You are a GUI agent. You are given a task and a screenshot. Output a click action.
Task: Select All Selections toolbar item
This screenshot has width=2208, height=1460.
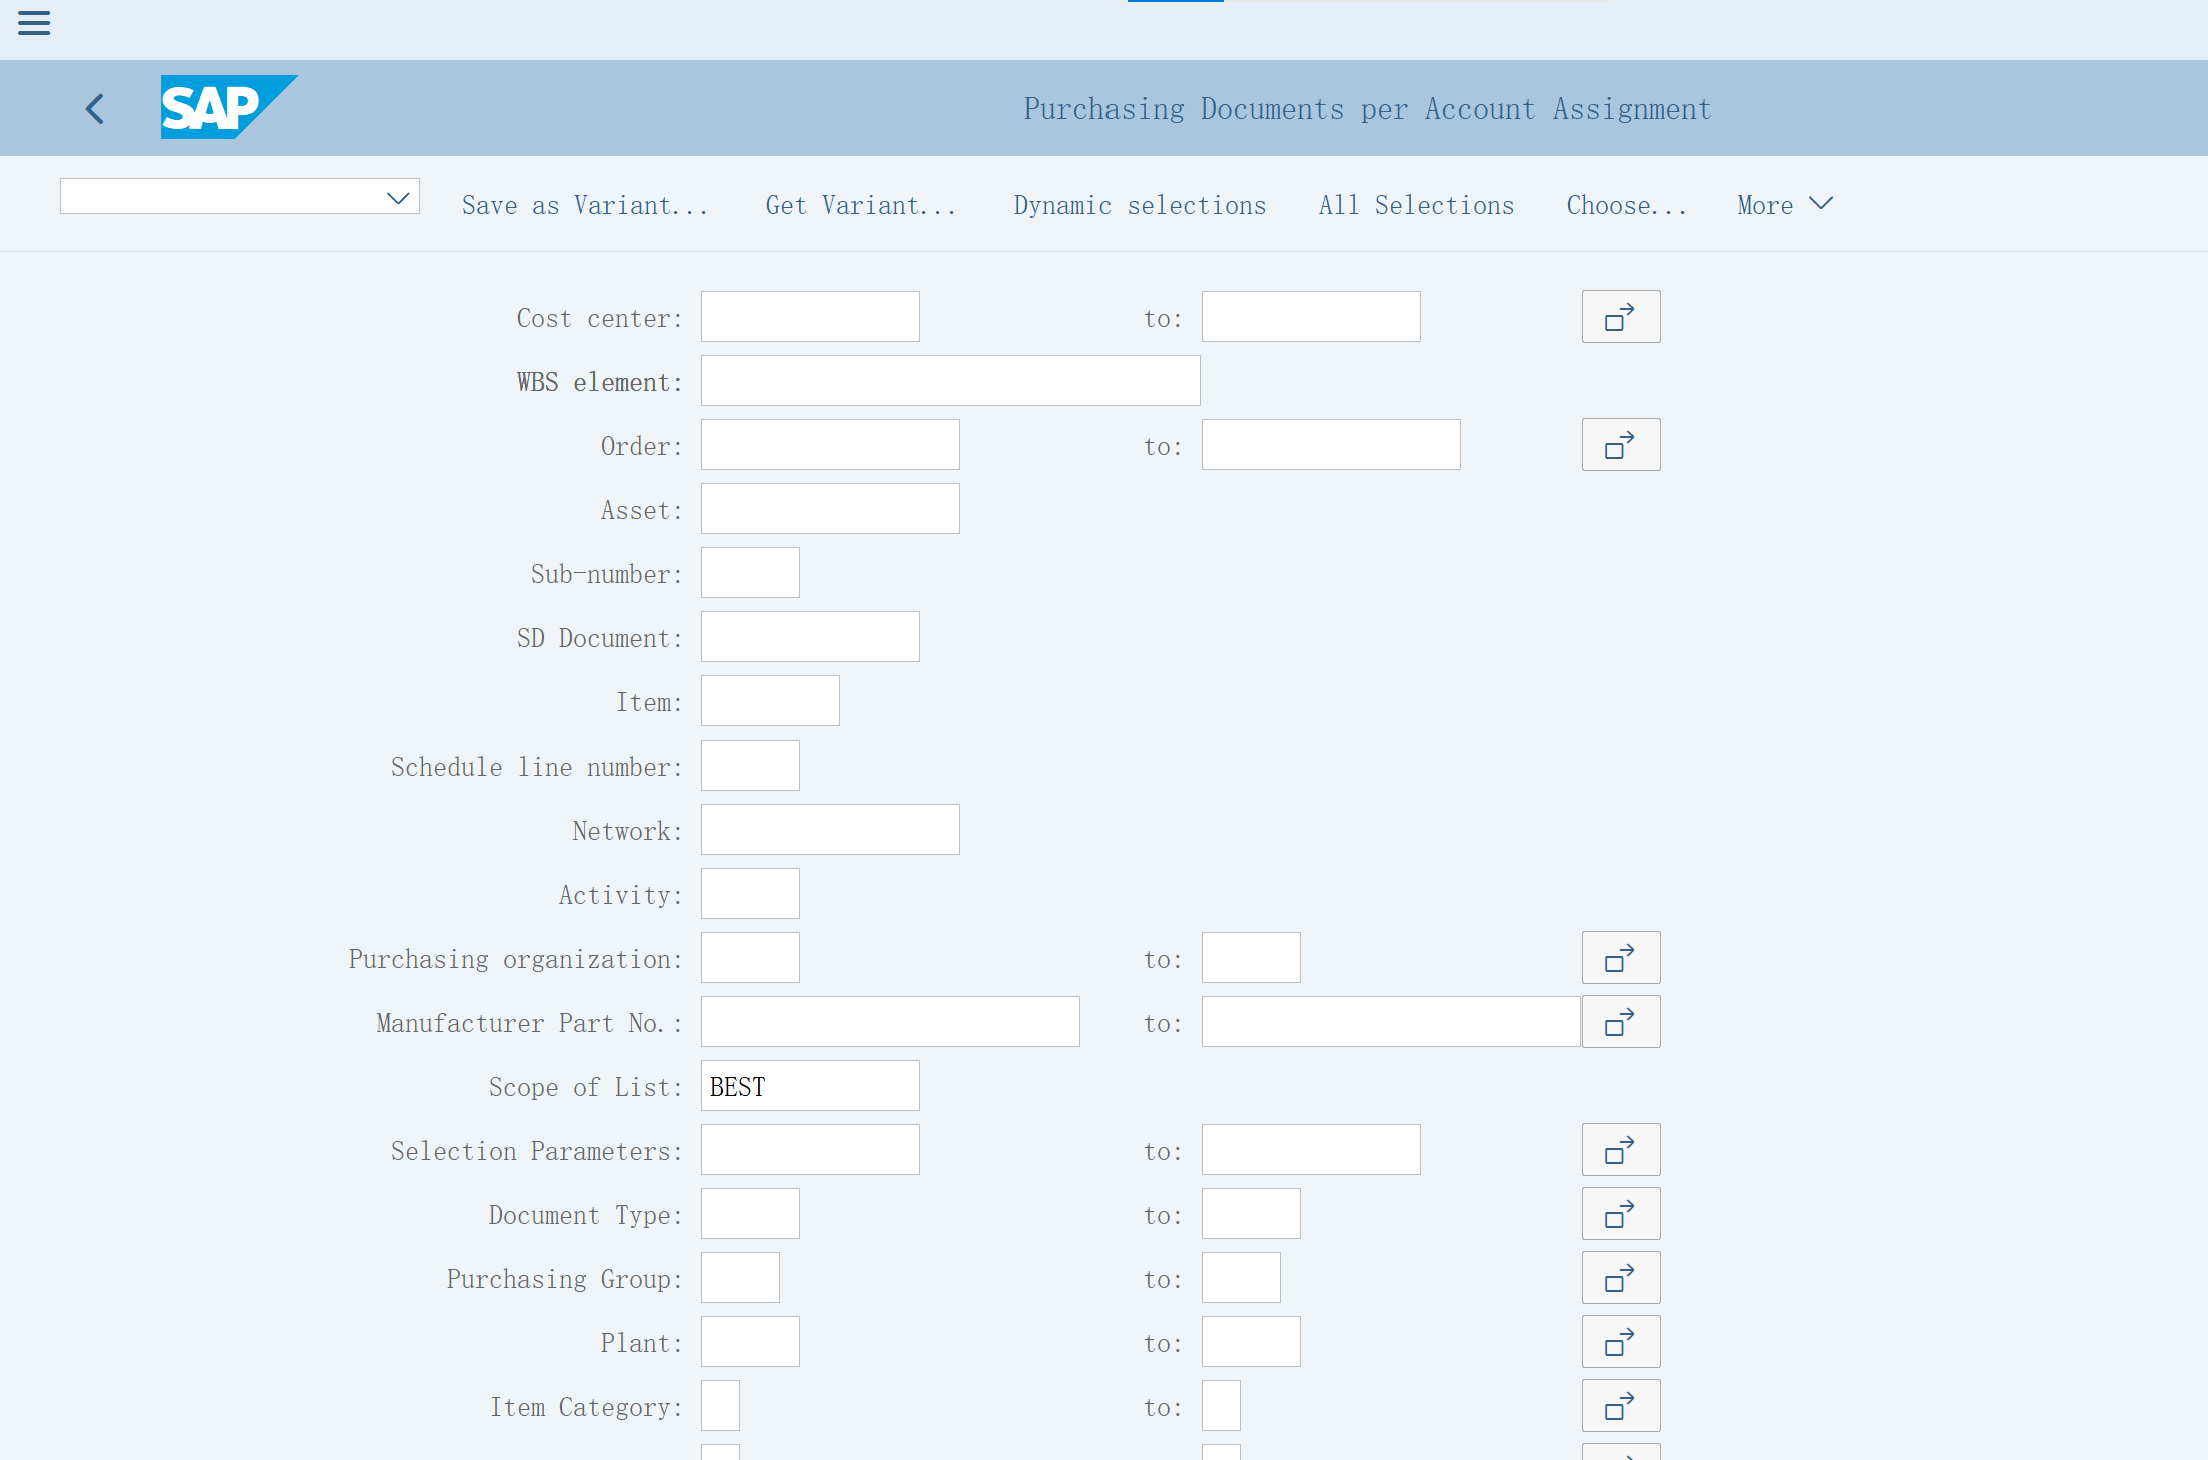(x=1416, y=205)
